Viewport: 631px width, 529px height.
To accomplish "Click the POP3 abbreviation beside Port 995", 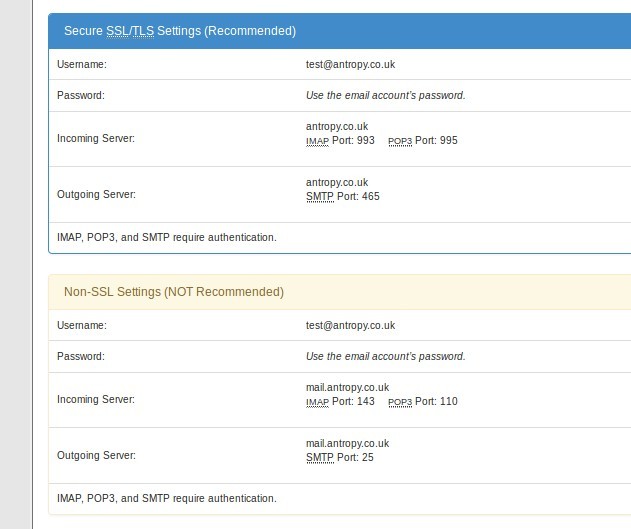I will click(400, 141).
